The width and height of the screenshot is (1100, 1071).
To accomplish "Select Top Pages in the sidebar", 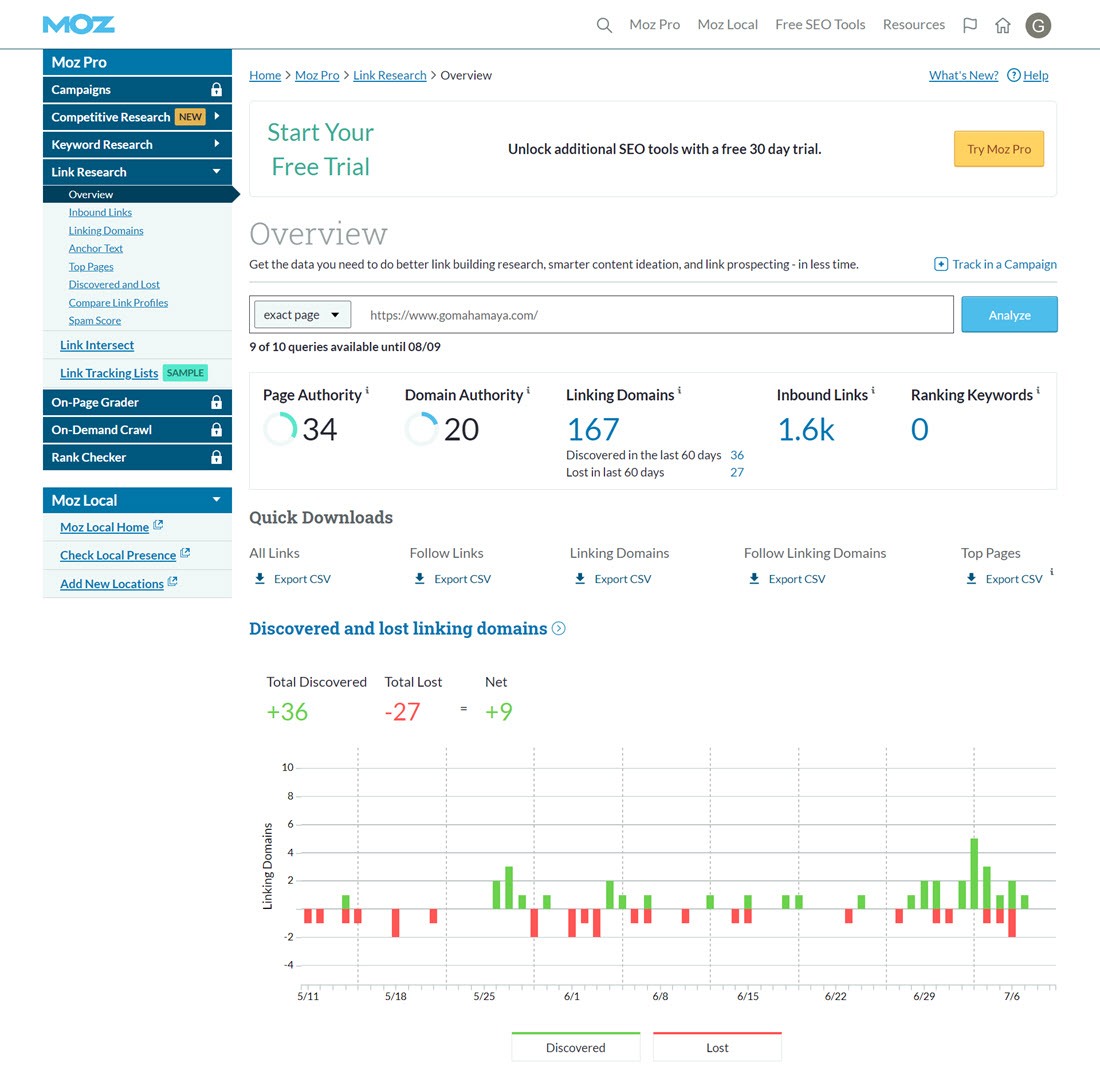I will click(x=91, y=267).
